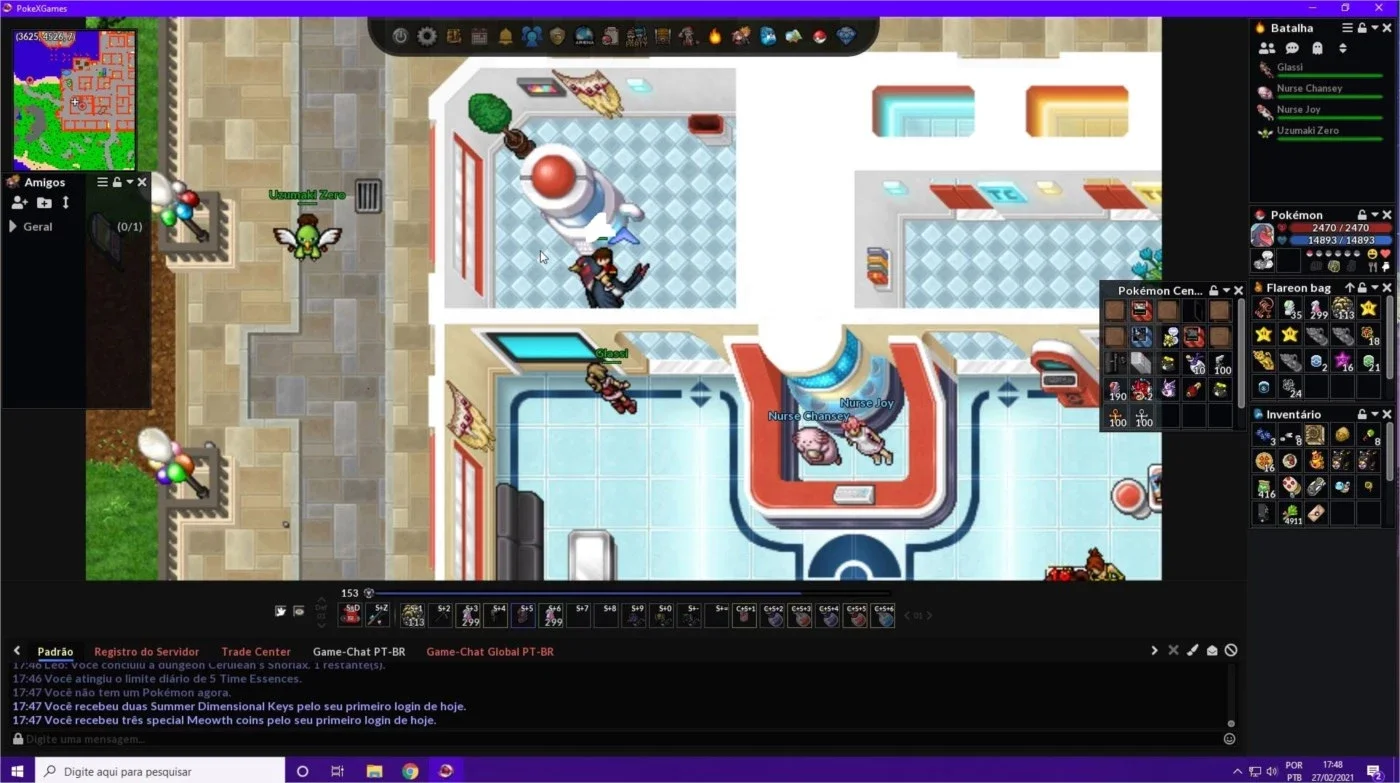The height and width of the screenshot is (783, 1400).
Task: Show next chat tabs with right arrow
Action: (1154, 651)
